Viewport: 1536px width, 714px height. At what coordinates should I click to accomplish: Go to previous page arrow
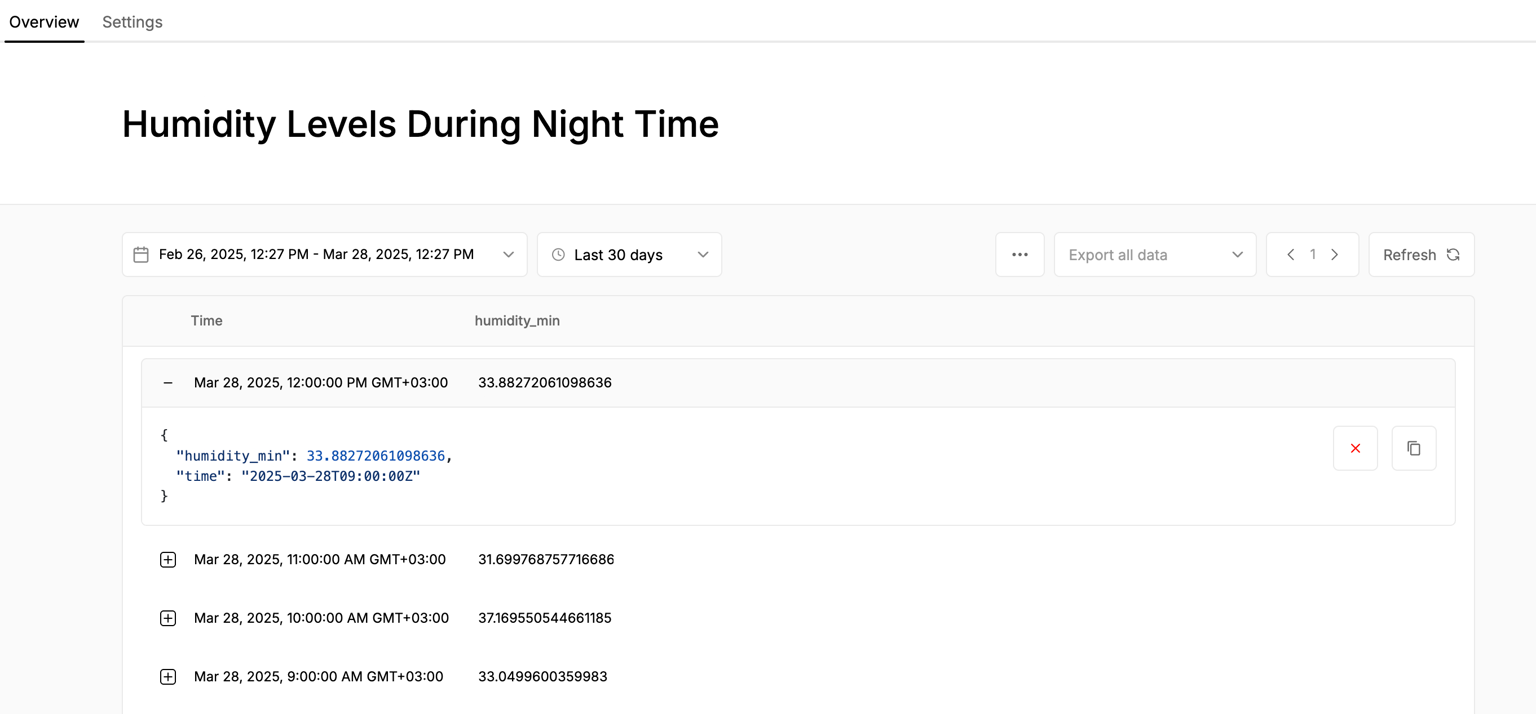coord(1290,255)
